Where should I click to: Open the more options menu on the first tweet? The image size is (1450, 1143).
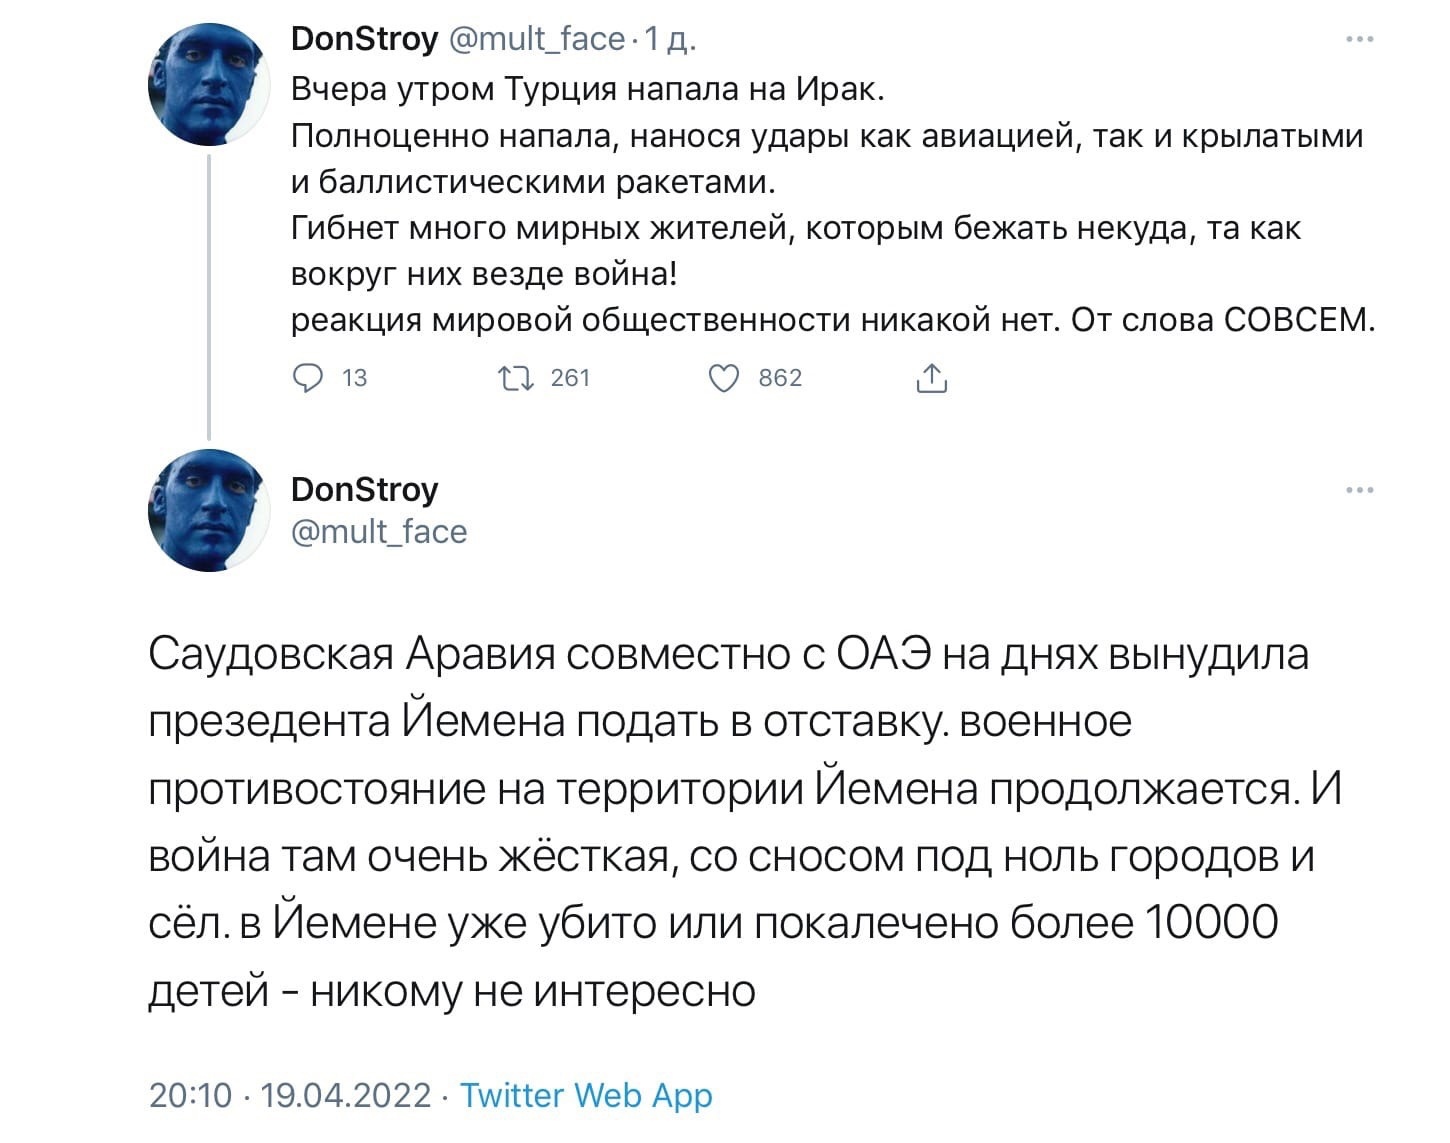point(1360,40)
